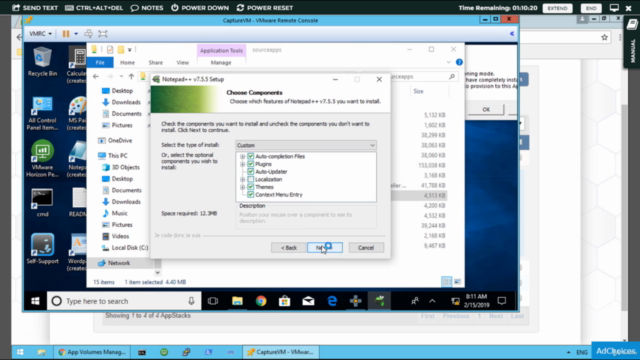Open Task View on VM taskbar
This screenshot has height=360, width=640.
pos(213,301)
